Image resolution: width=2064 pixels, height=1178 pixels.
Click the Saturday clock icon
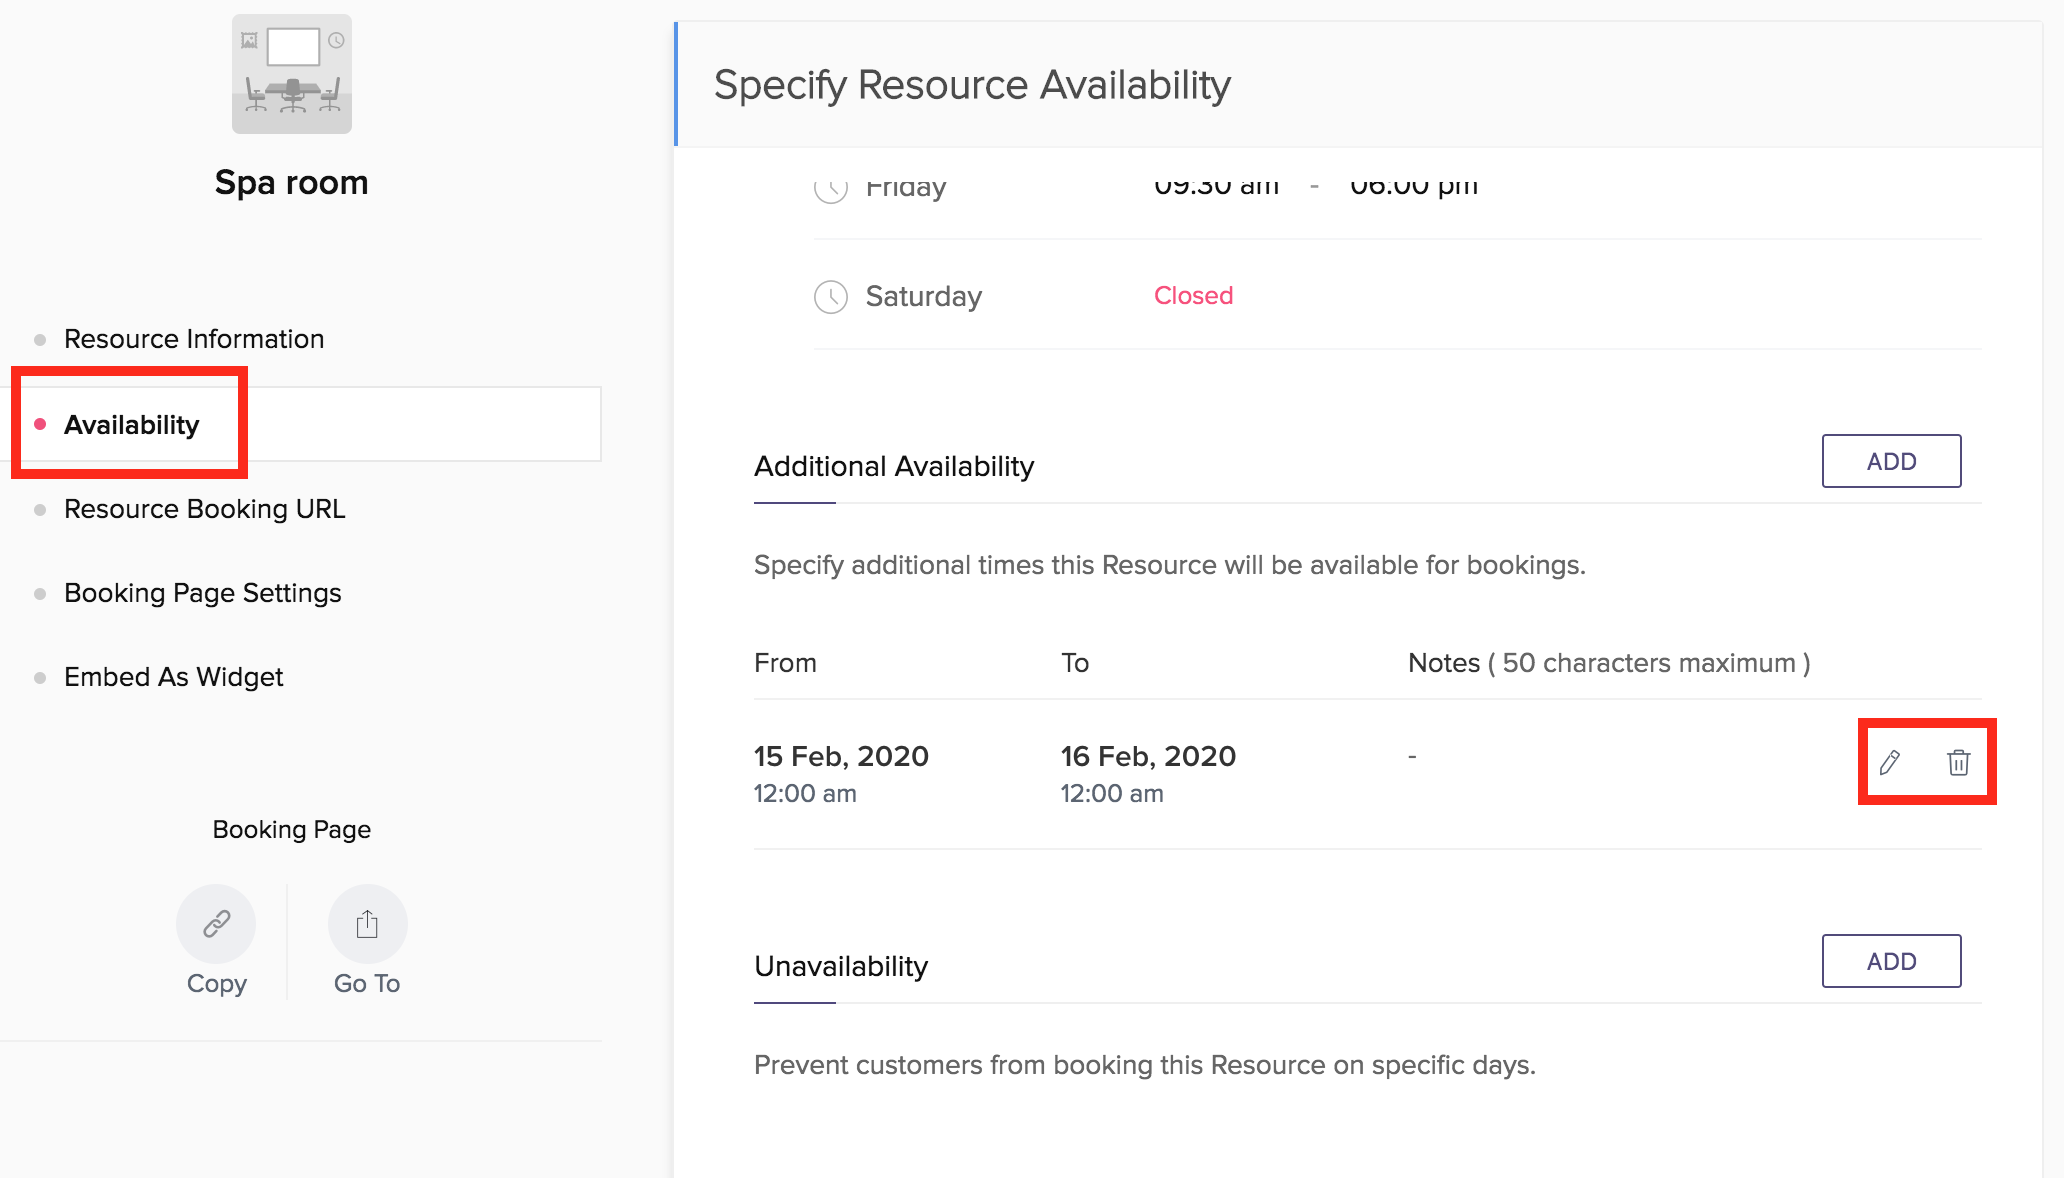click(x=831, y=297)
